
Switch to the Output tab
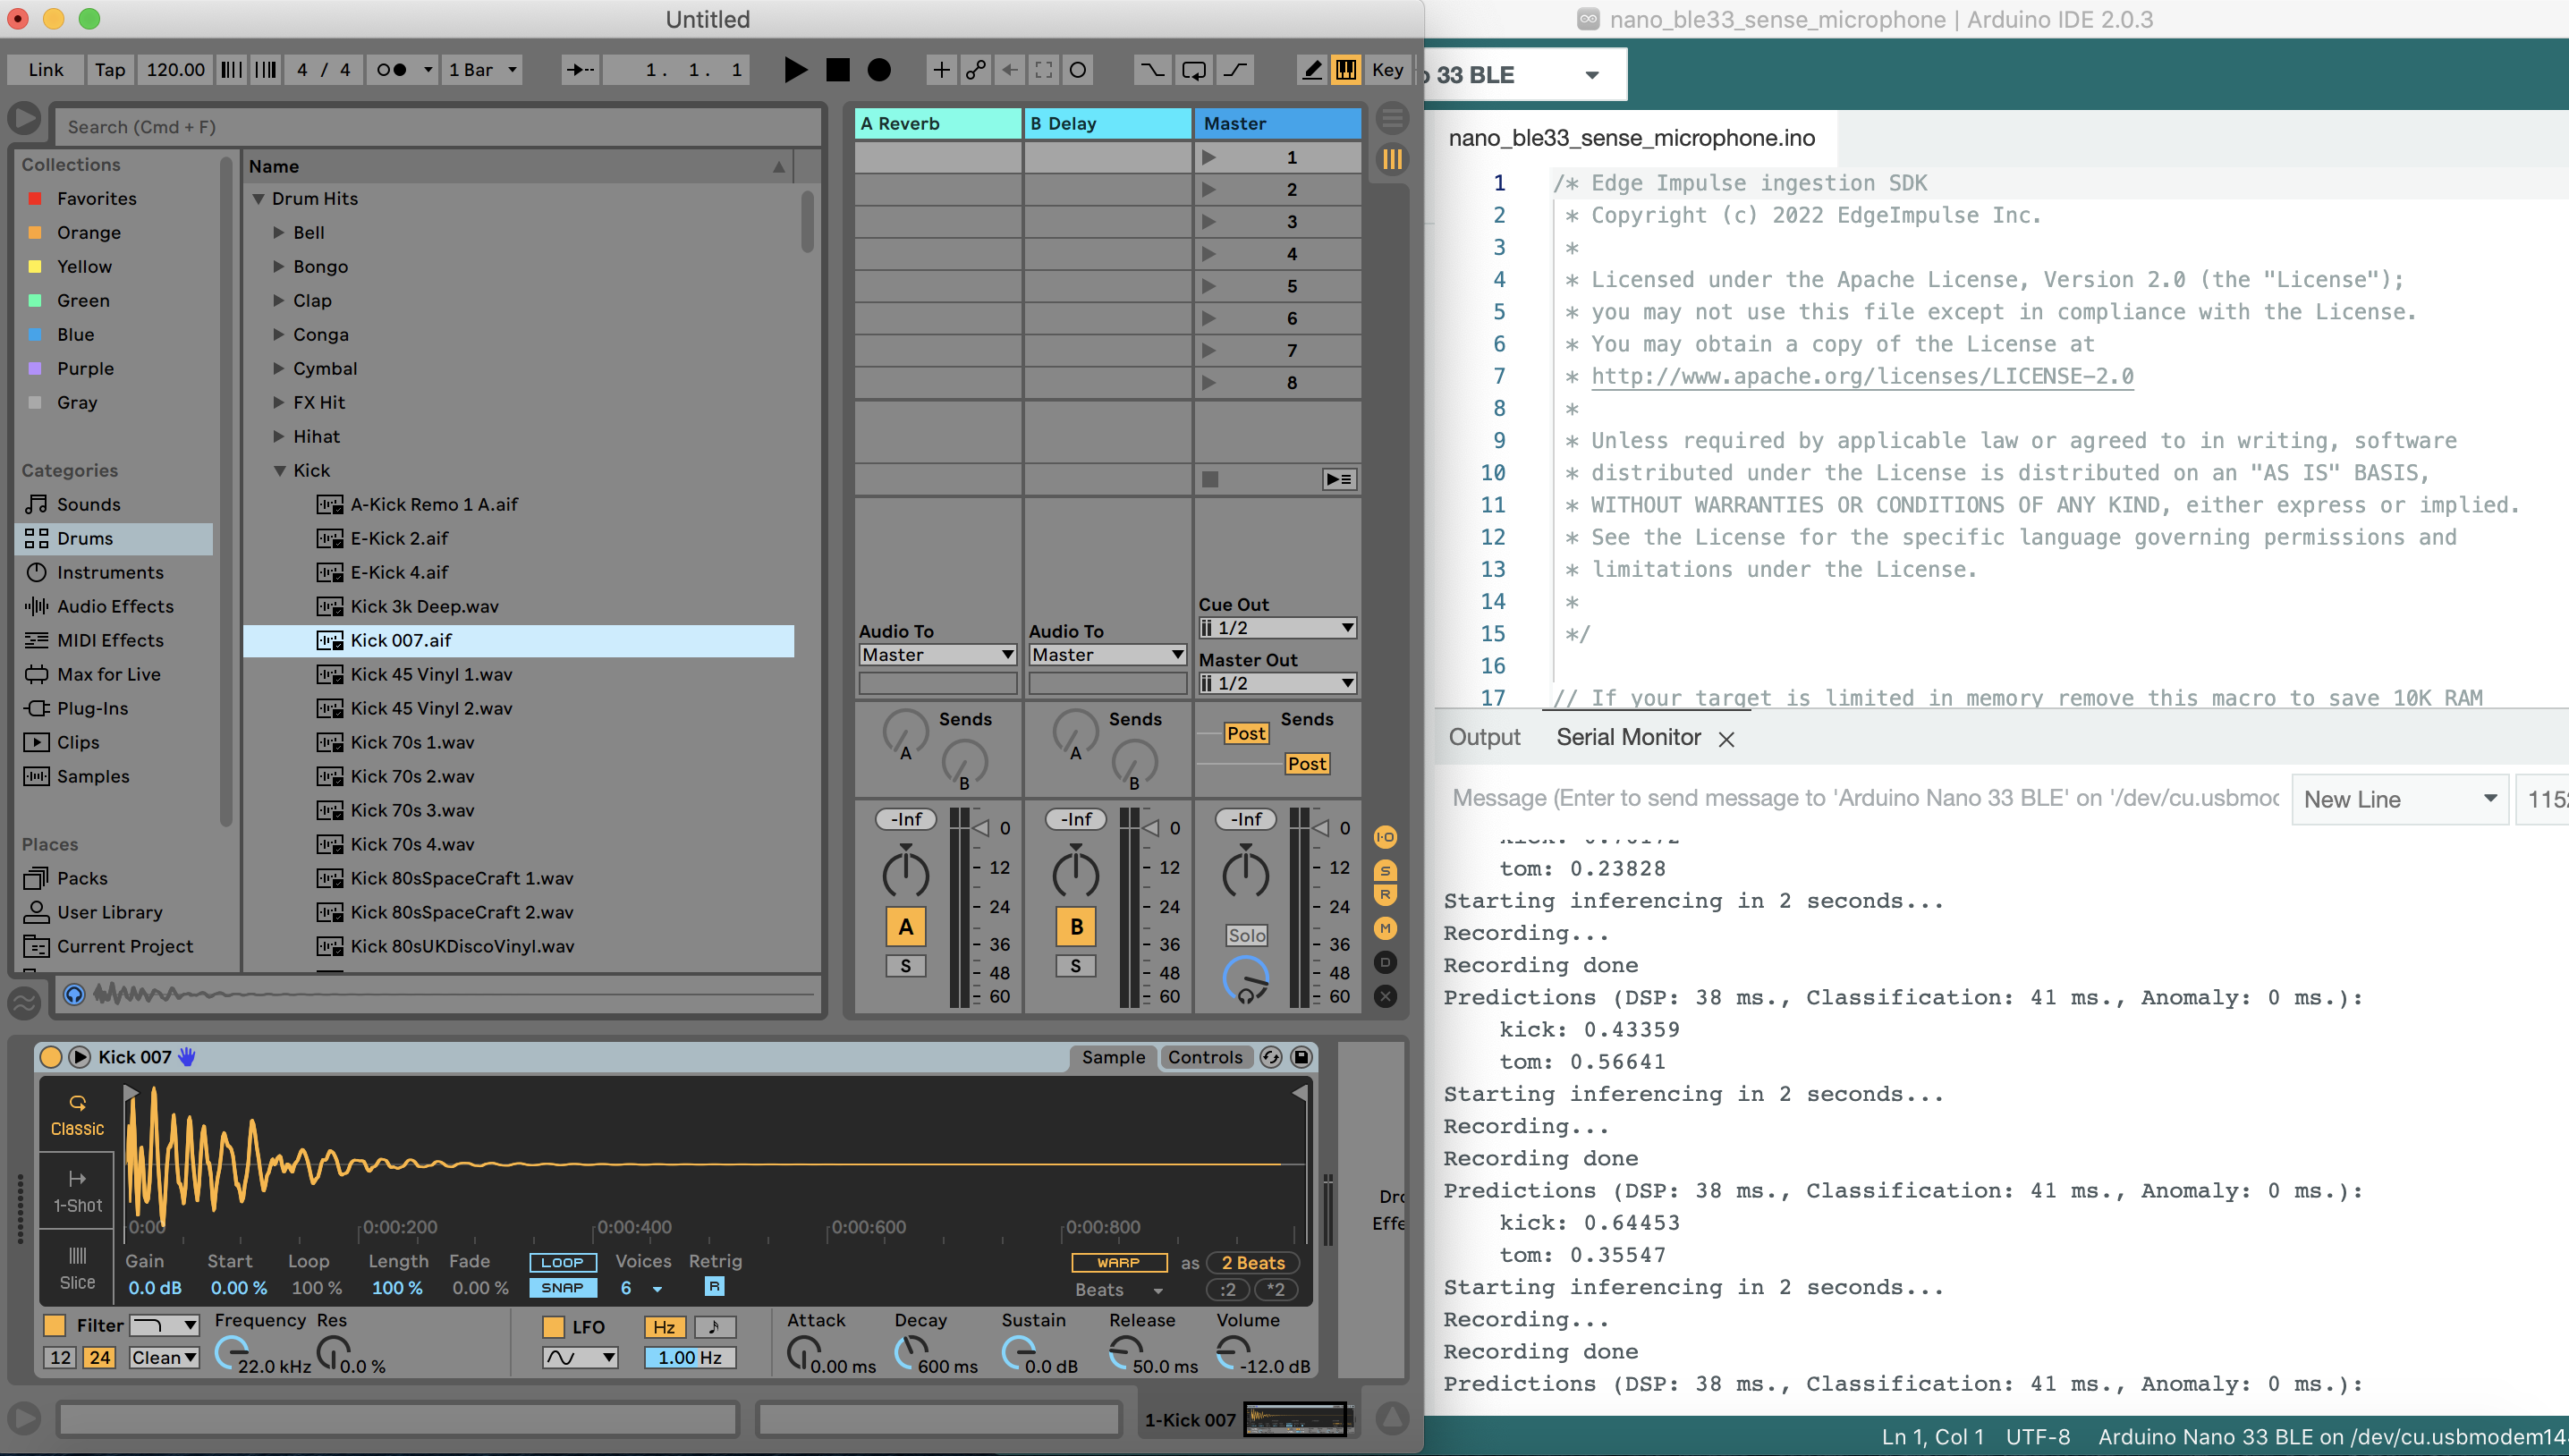coord(1484,737)
